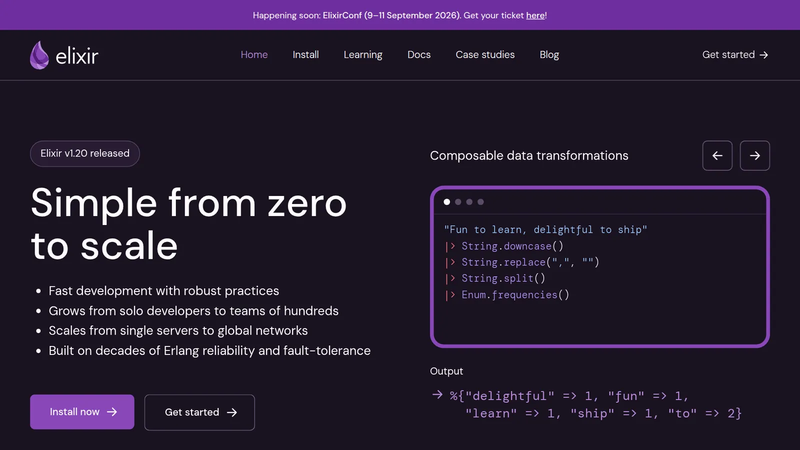Open the Install page in navigation
The height and width of the screenshot is (450, 800).
point(306,55)
